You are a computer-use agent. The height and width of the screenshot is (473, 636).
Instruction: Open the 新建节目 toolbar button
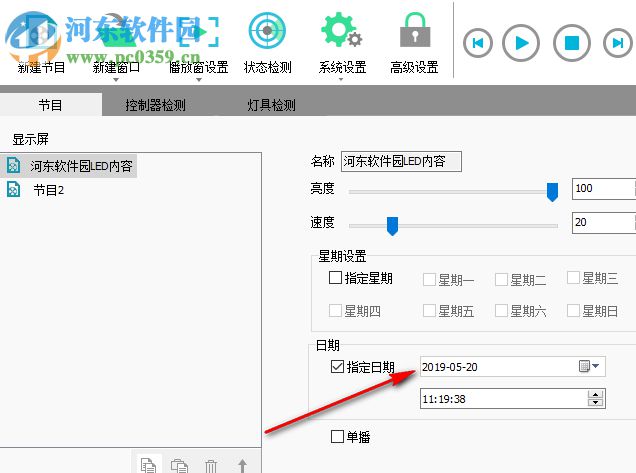41,43
